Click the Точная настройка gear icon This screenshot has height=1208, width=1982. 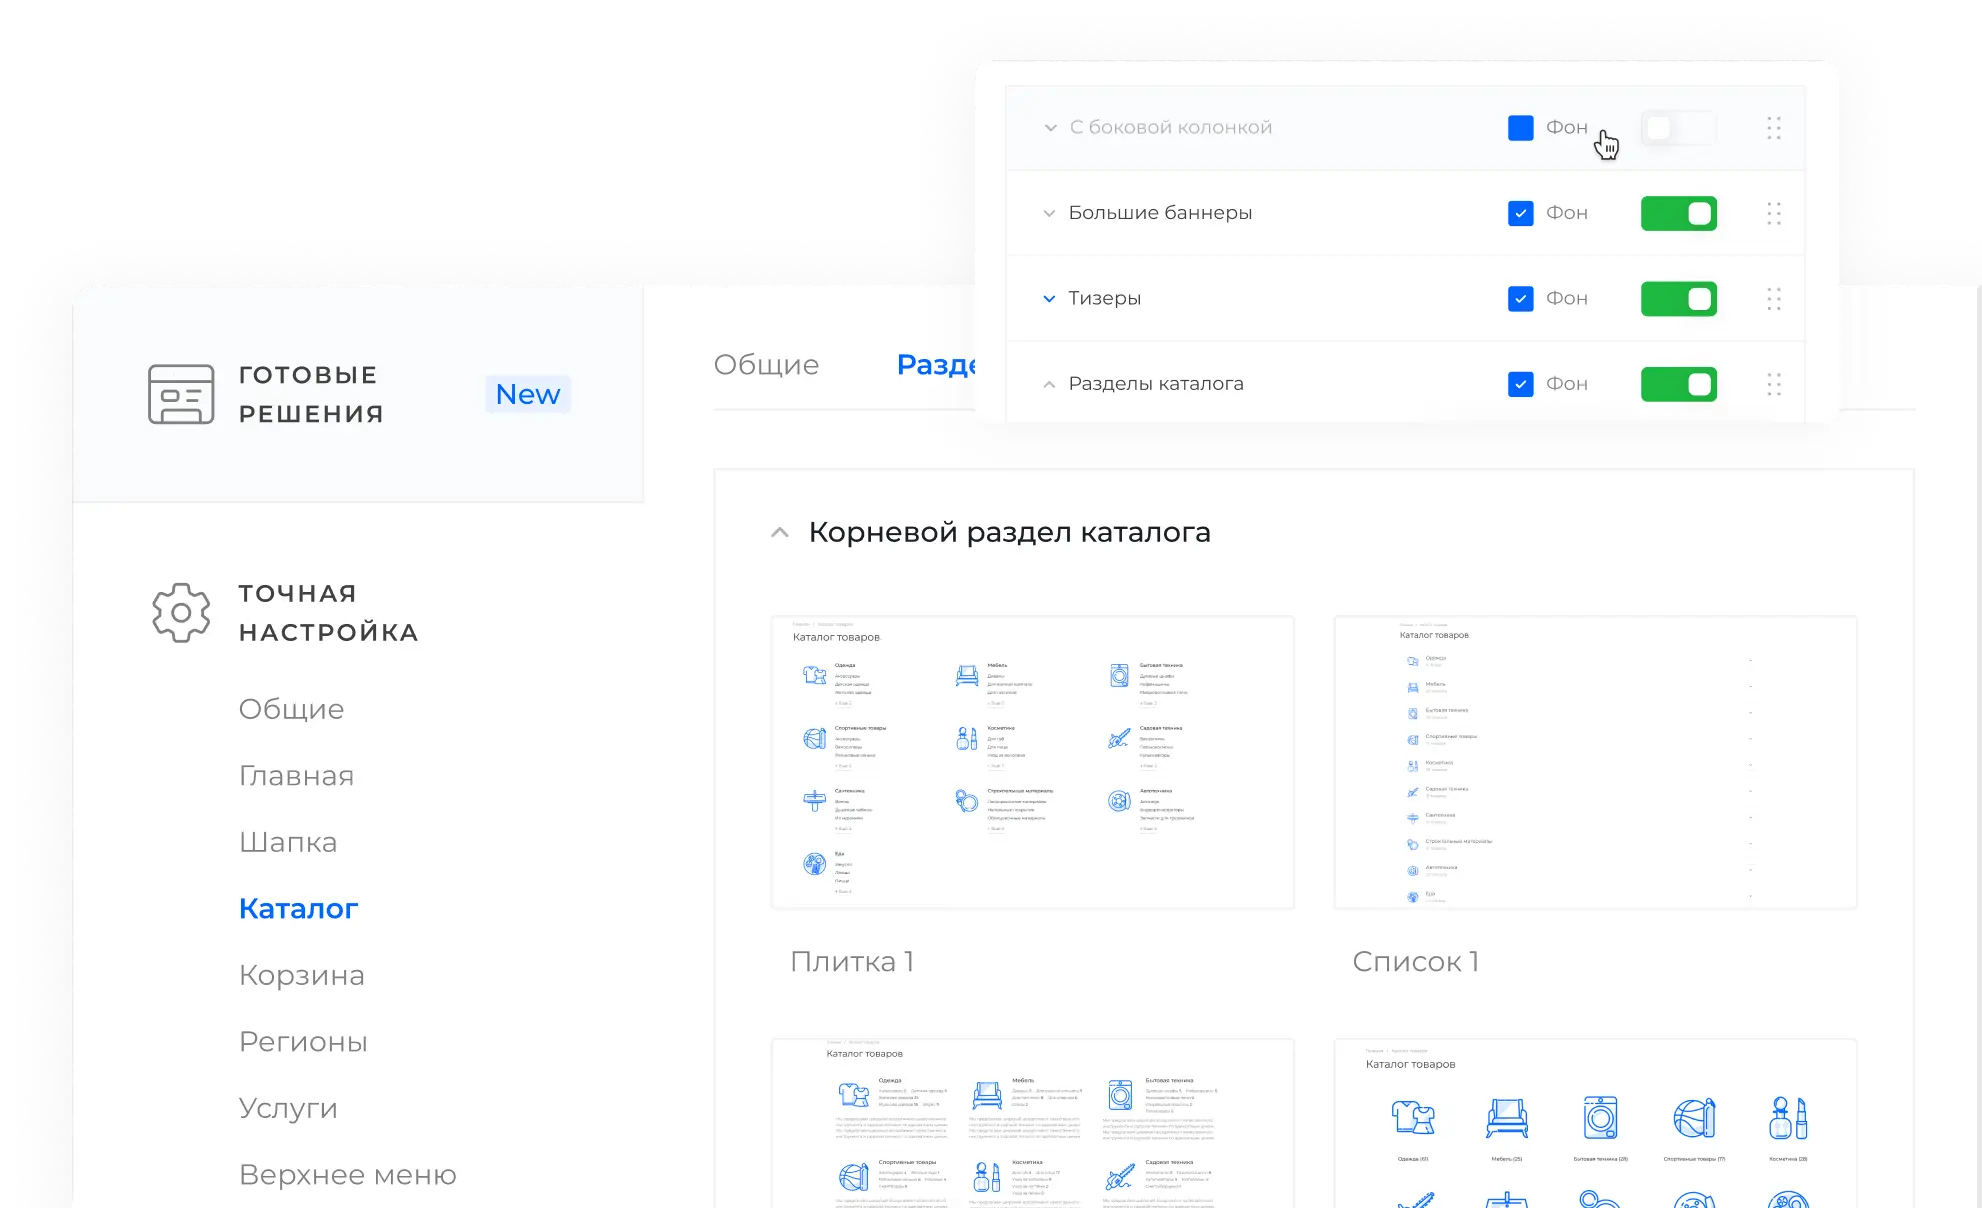point(181,612)
